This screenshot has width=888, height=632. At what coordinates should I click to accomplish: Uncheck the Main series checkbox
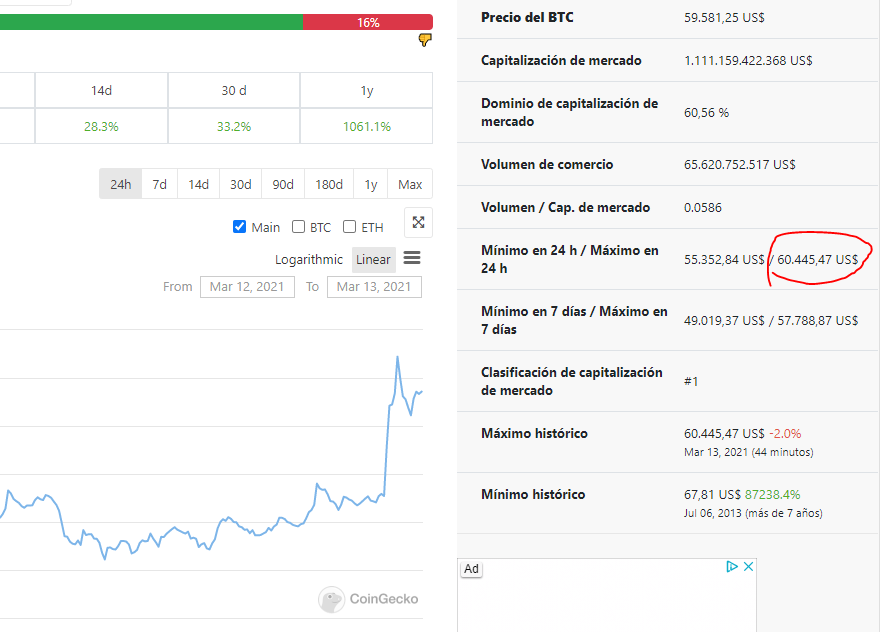coord(240,227)
